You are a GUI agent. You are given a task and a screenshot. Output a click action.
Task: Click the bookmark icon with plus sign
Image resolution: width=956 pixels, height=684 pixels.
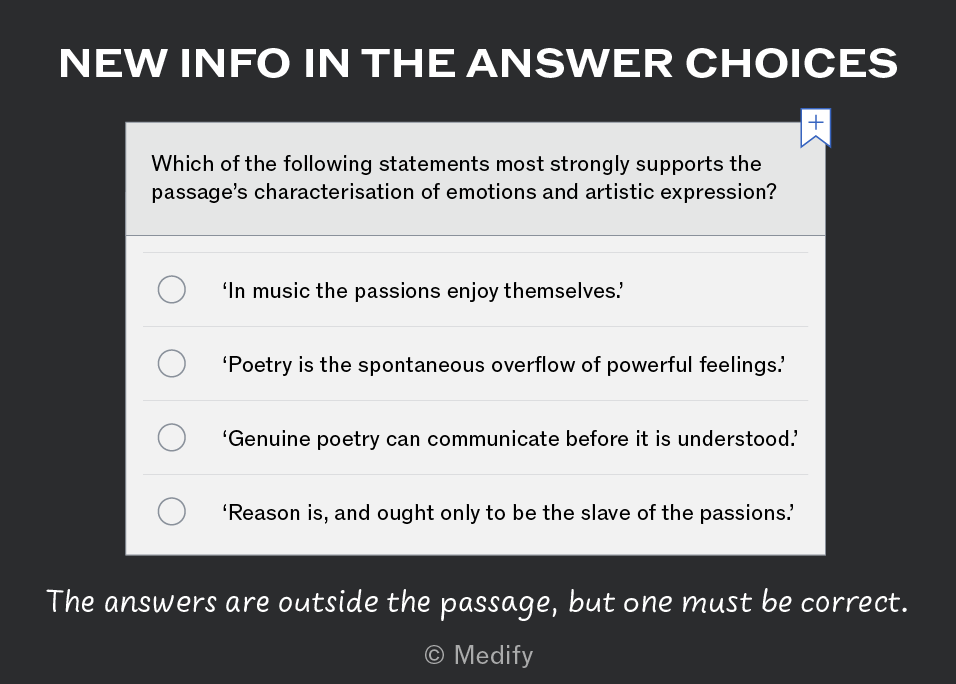pos(815,128)
